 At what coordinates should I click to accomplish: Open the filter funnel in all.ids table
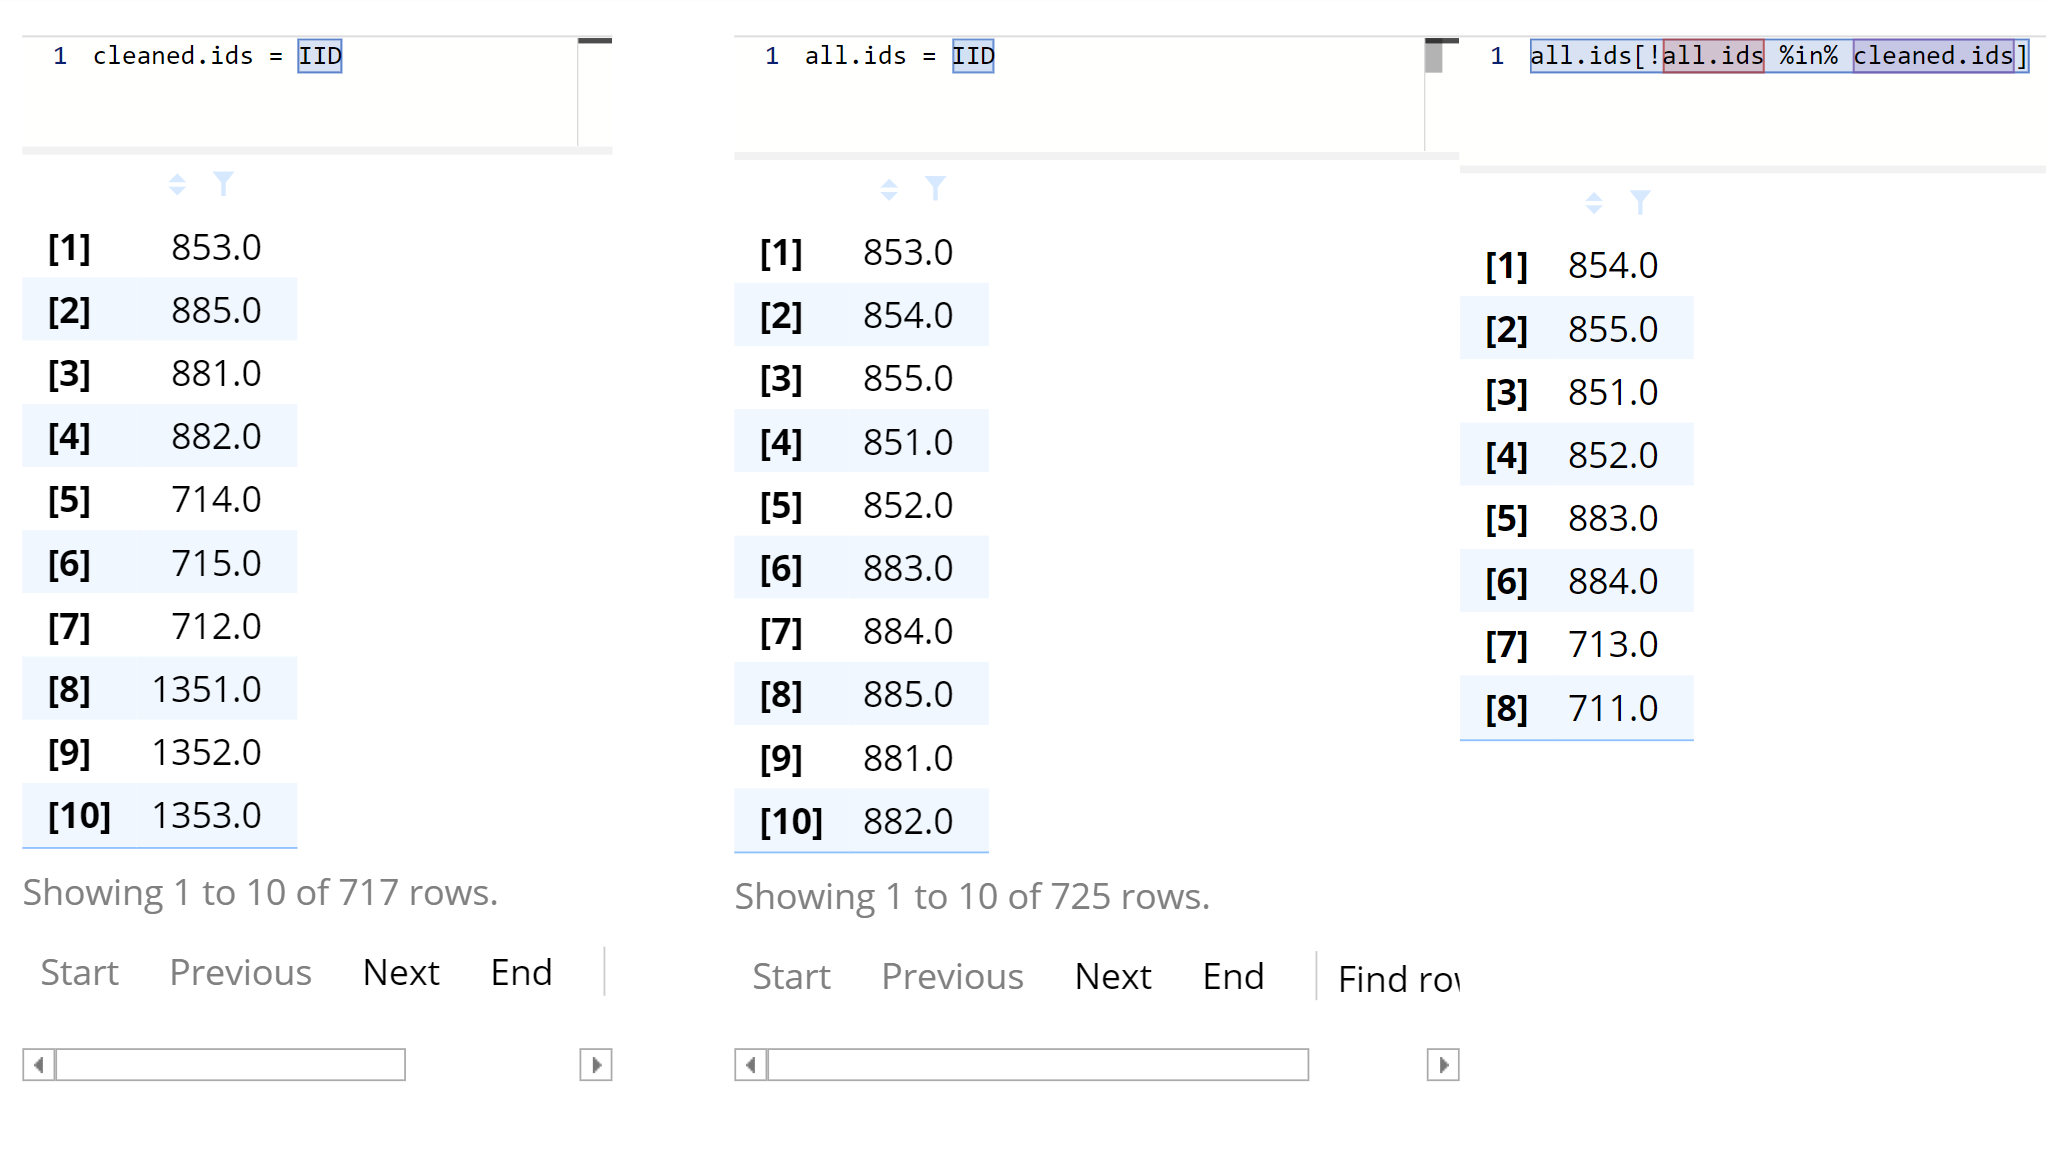(x=935, y=188)
